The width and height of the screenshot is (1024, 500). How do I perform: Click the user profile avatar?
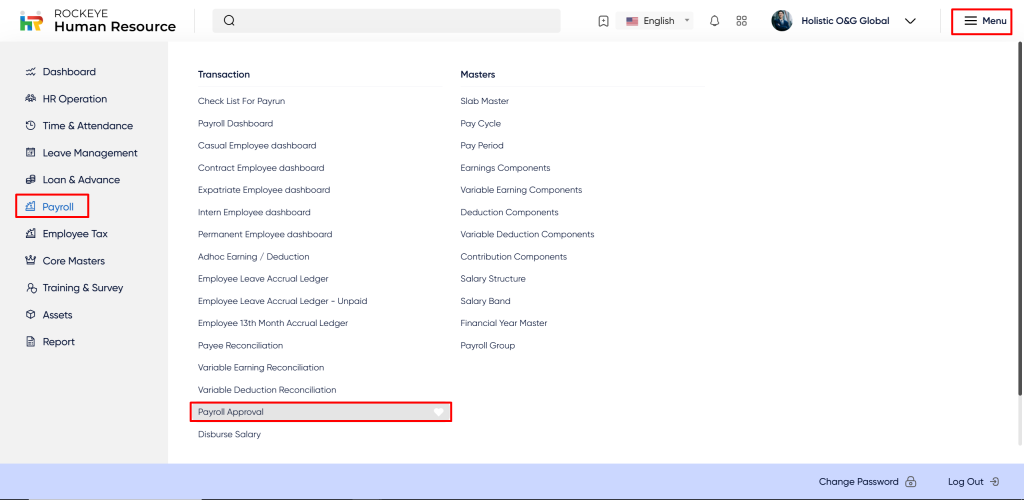point(782,21)
